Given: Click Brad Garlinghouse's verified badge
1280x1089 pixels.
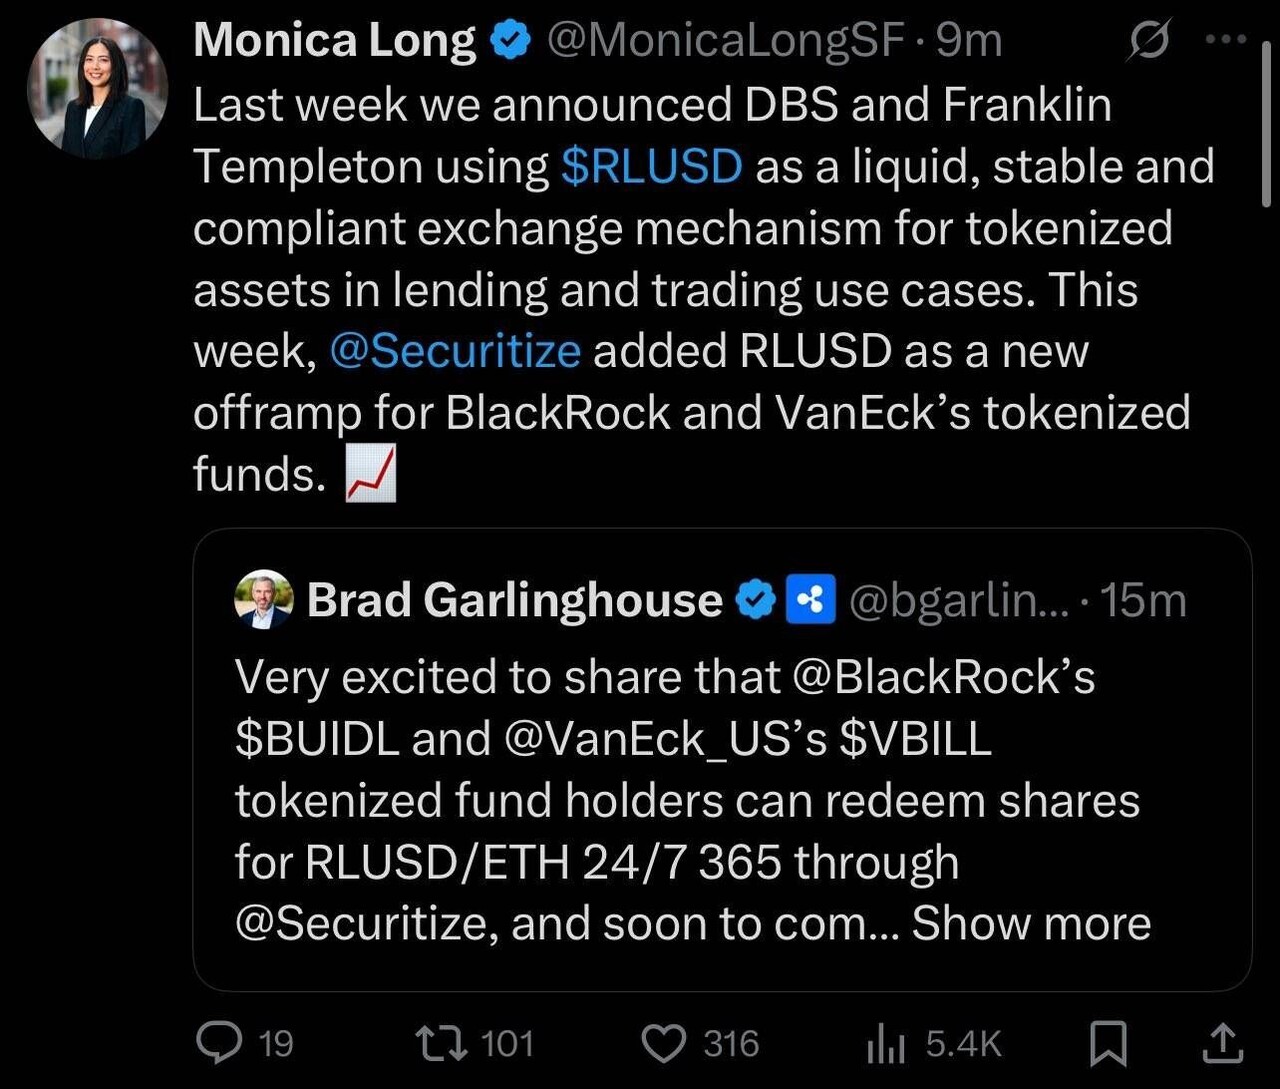Looking at the screenshot, I should coord(756,601).
